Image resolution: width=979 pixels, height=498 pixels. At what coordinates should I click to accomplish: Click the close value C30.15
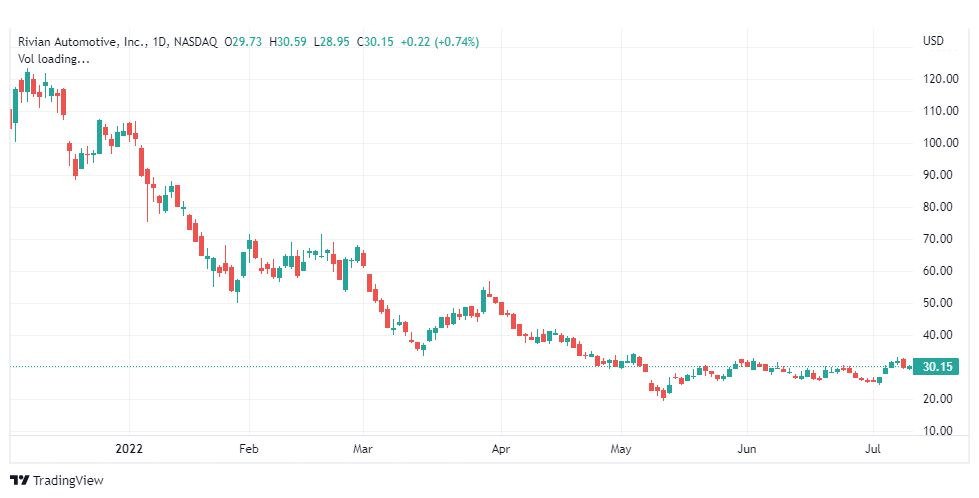375,42
